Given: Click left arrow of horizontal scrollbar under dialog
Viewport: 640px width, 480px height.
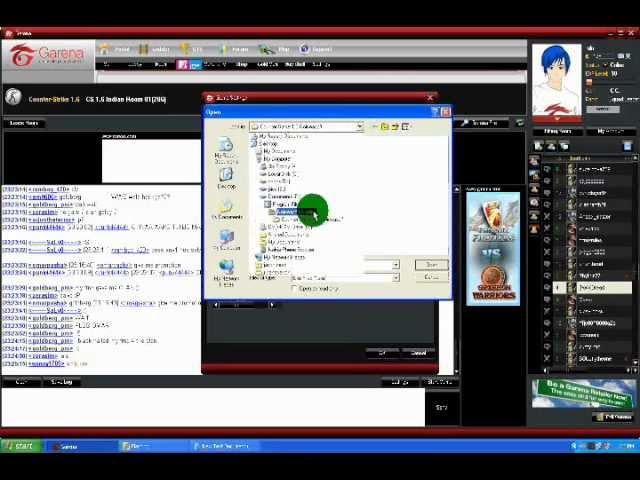Looking at the screenshot, I should (x=216, y=305).
